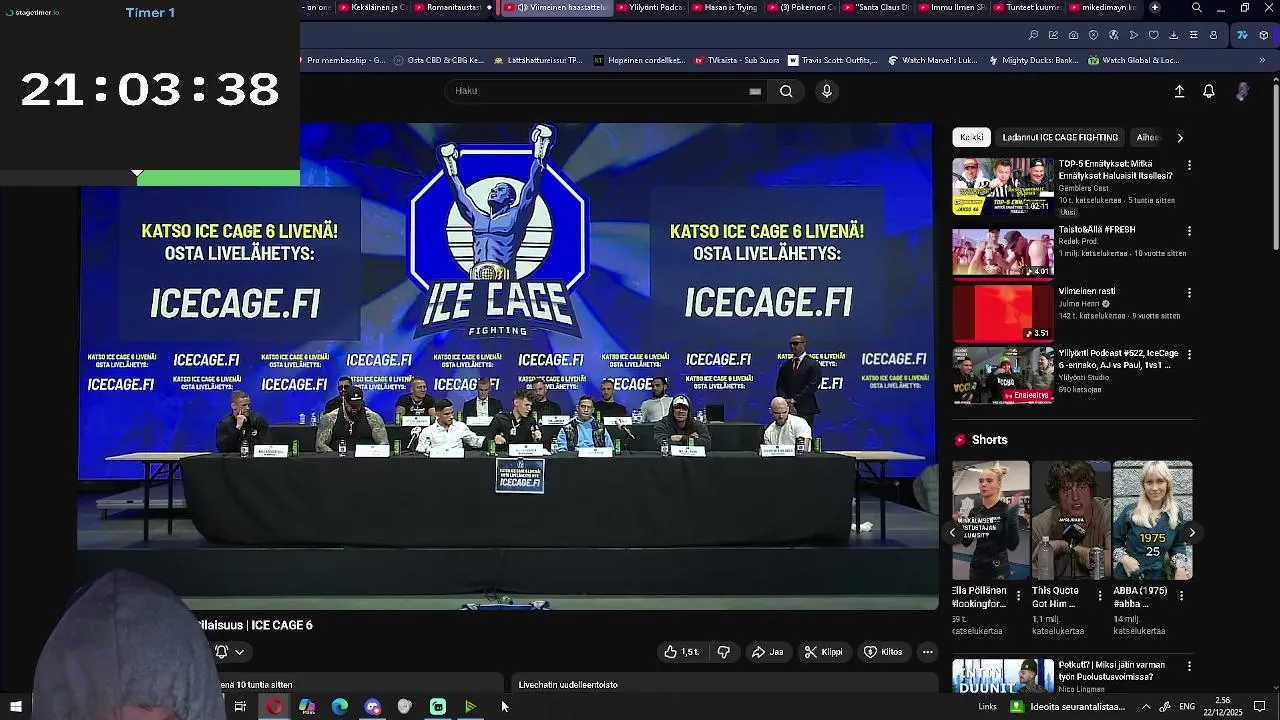The image size is (1280, 720).
Task: Open options for TOP-5 Ennätykset video
Action: [x=1189, y=165]
